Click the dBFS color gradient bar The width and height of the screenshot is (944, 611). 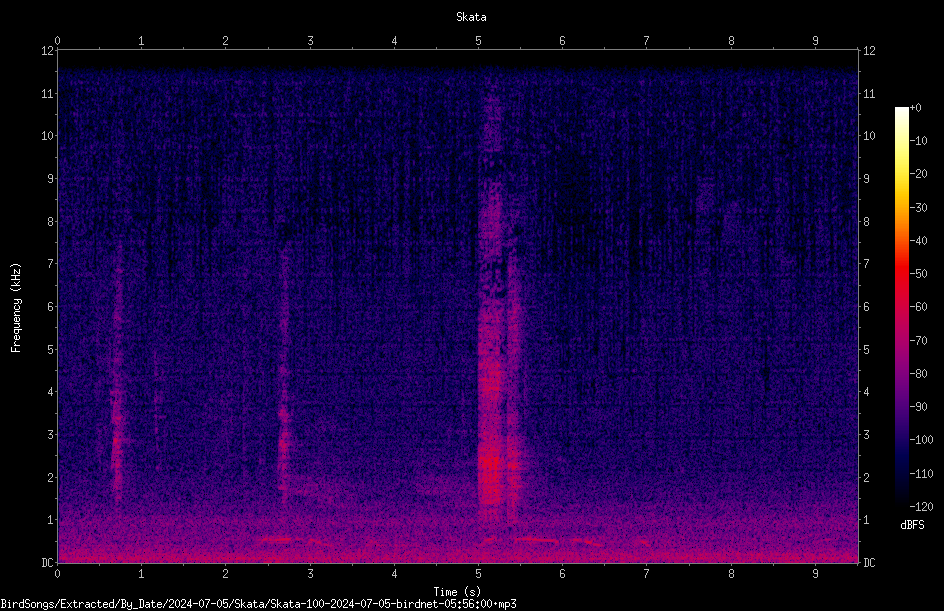[901, 307]
